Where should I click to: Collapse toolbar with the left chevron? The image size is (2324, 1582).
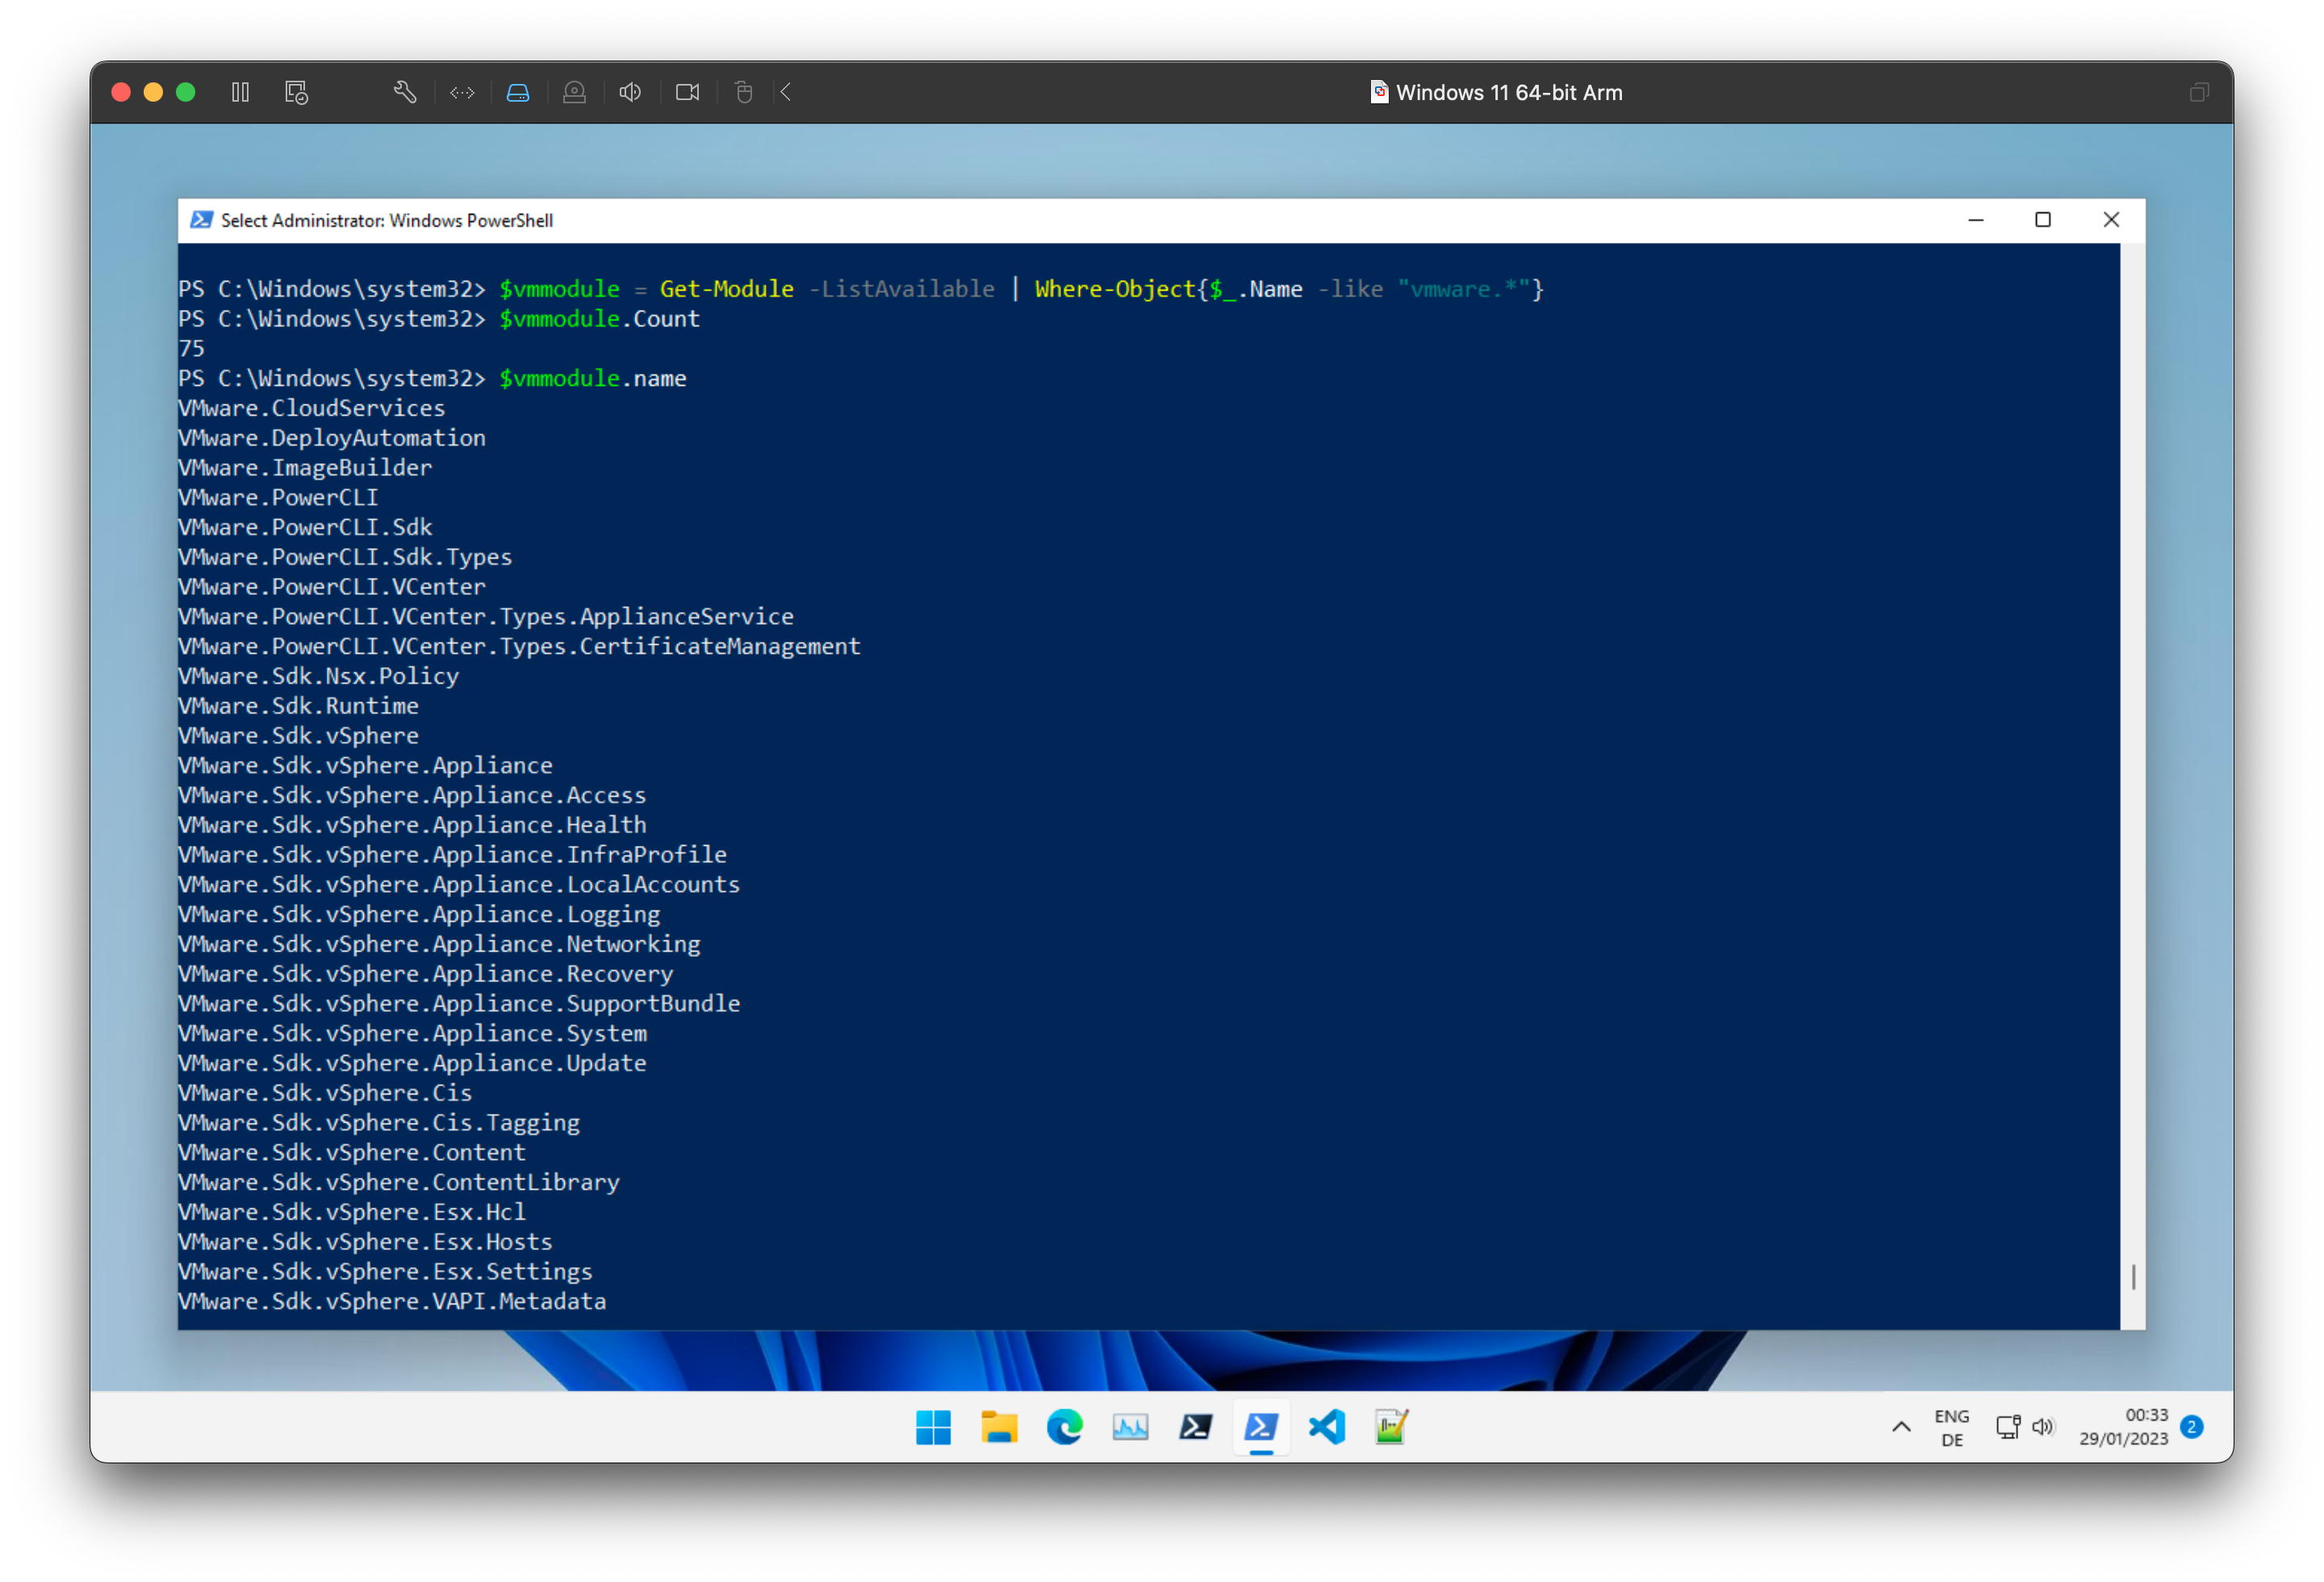(x=786, y=92)
